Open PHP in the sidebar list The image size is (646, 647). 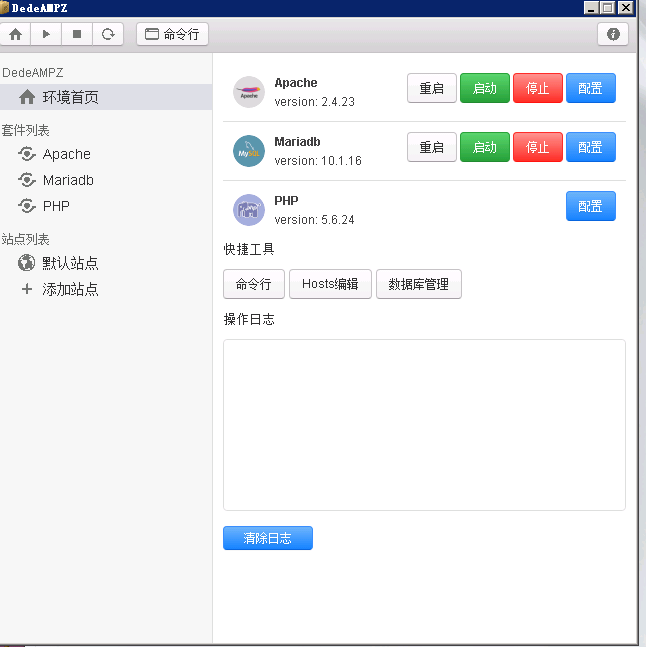click(x=56, y=206)
